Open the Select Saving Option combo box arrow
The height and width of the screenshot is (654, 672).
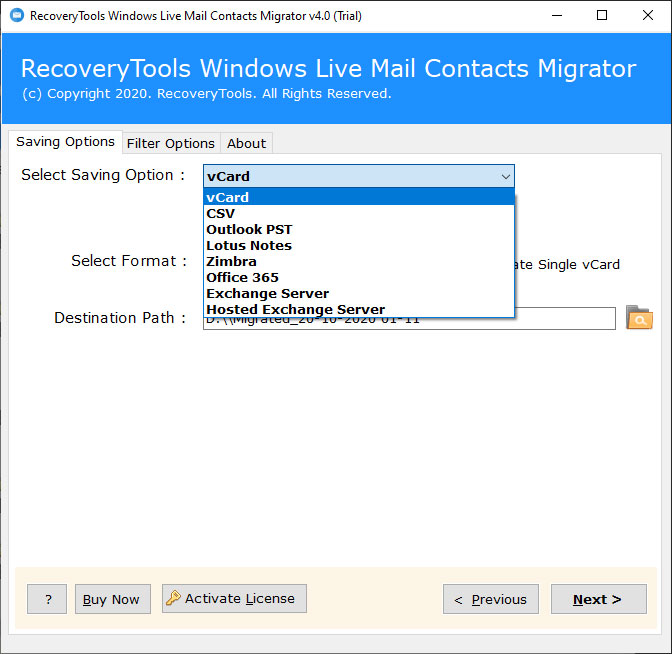tap(505, 177)
